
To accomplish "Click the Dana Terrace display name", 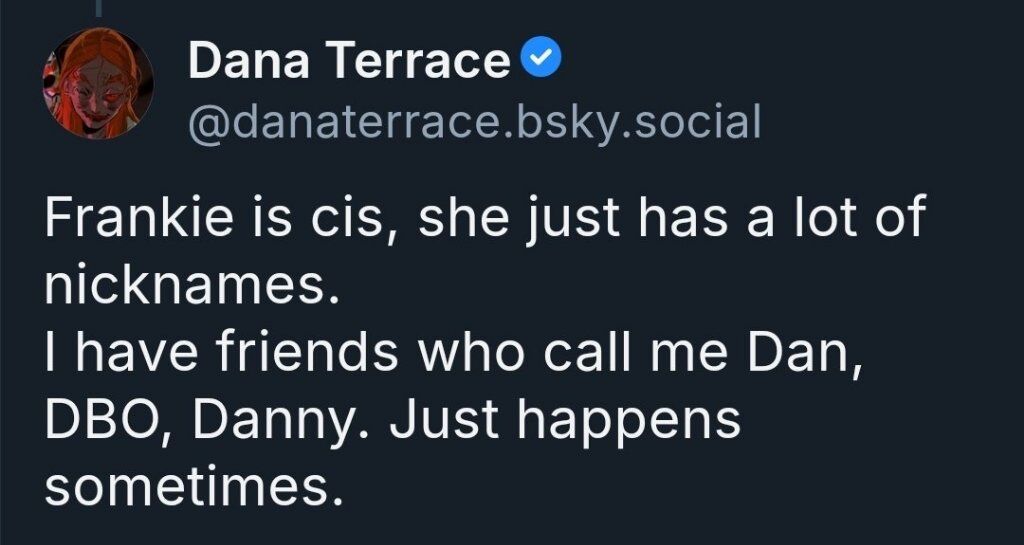I will point(348,63).
